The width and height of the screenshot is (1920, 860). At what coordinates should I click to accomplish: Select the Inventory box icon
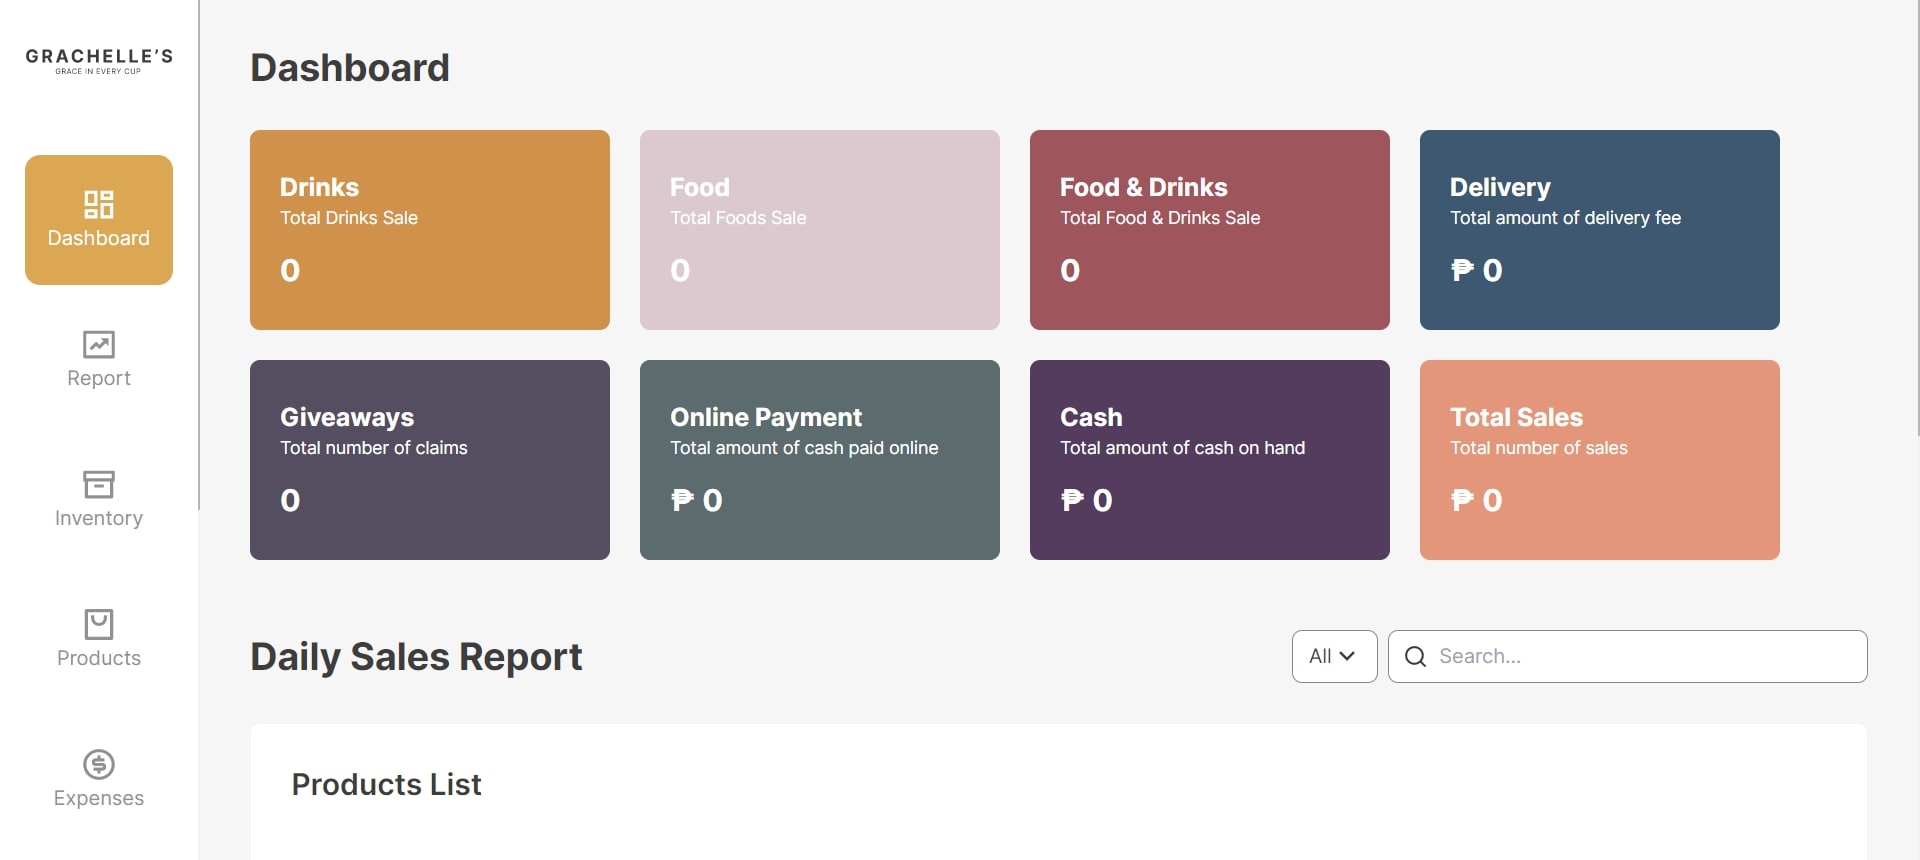point(99,484)
